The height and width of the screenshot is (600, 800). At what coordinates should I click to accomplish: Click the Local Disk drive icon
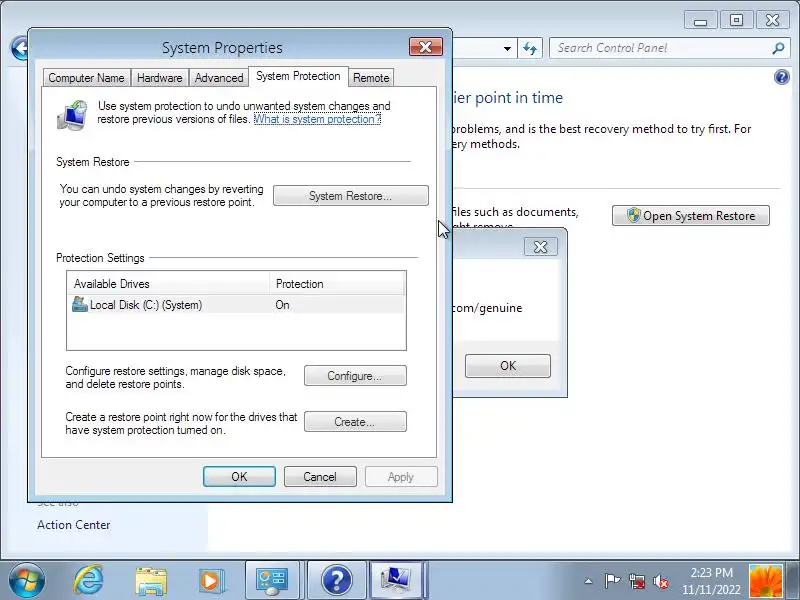pyautogui.click(x=80, y=304)
